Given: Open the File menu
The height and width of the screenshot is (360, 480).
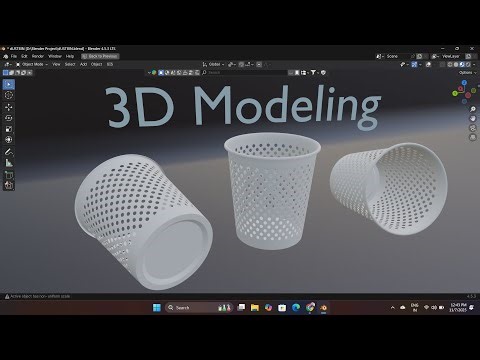Looking at the screenshot, I should click(x=14, y=56).
